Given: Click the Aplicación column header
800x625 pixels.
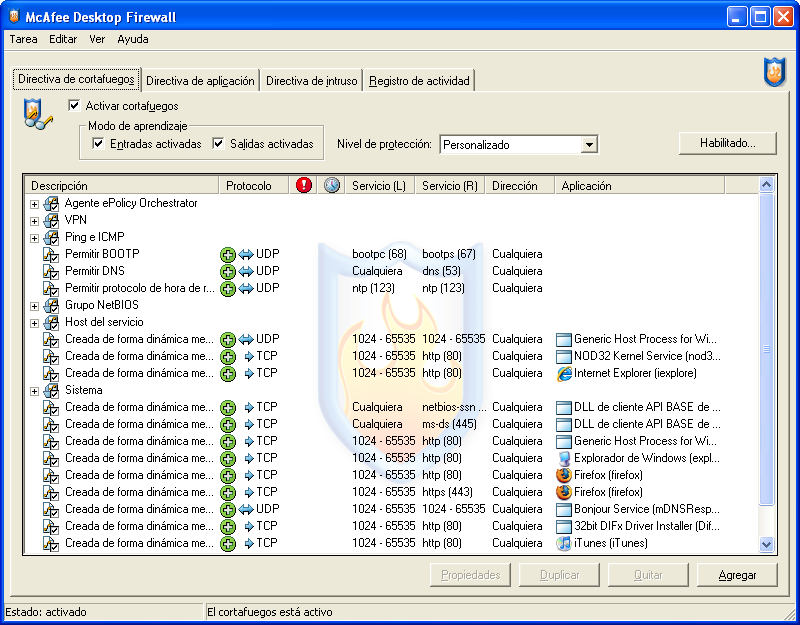Looking at the screenshot, I should (x=640, y=185).
